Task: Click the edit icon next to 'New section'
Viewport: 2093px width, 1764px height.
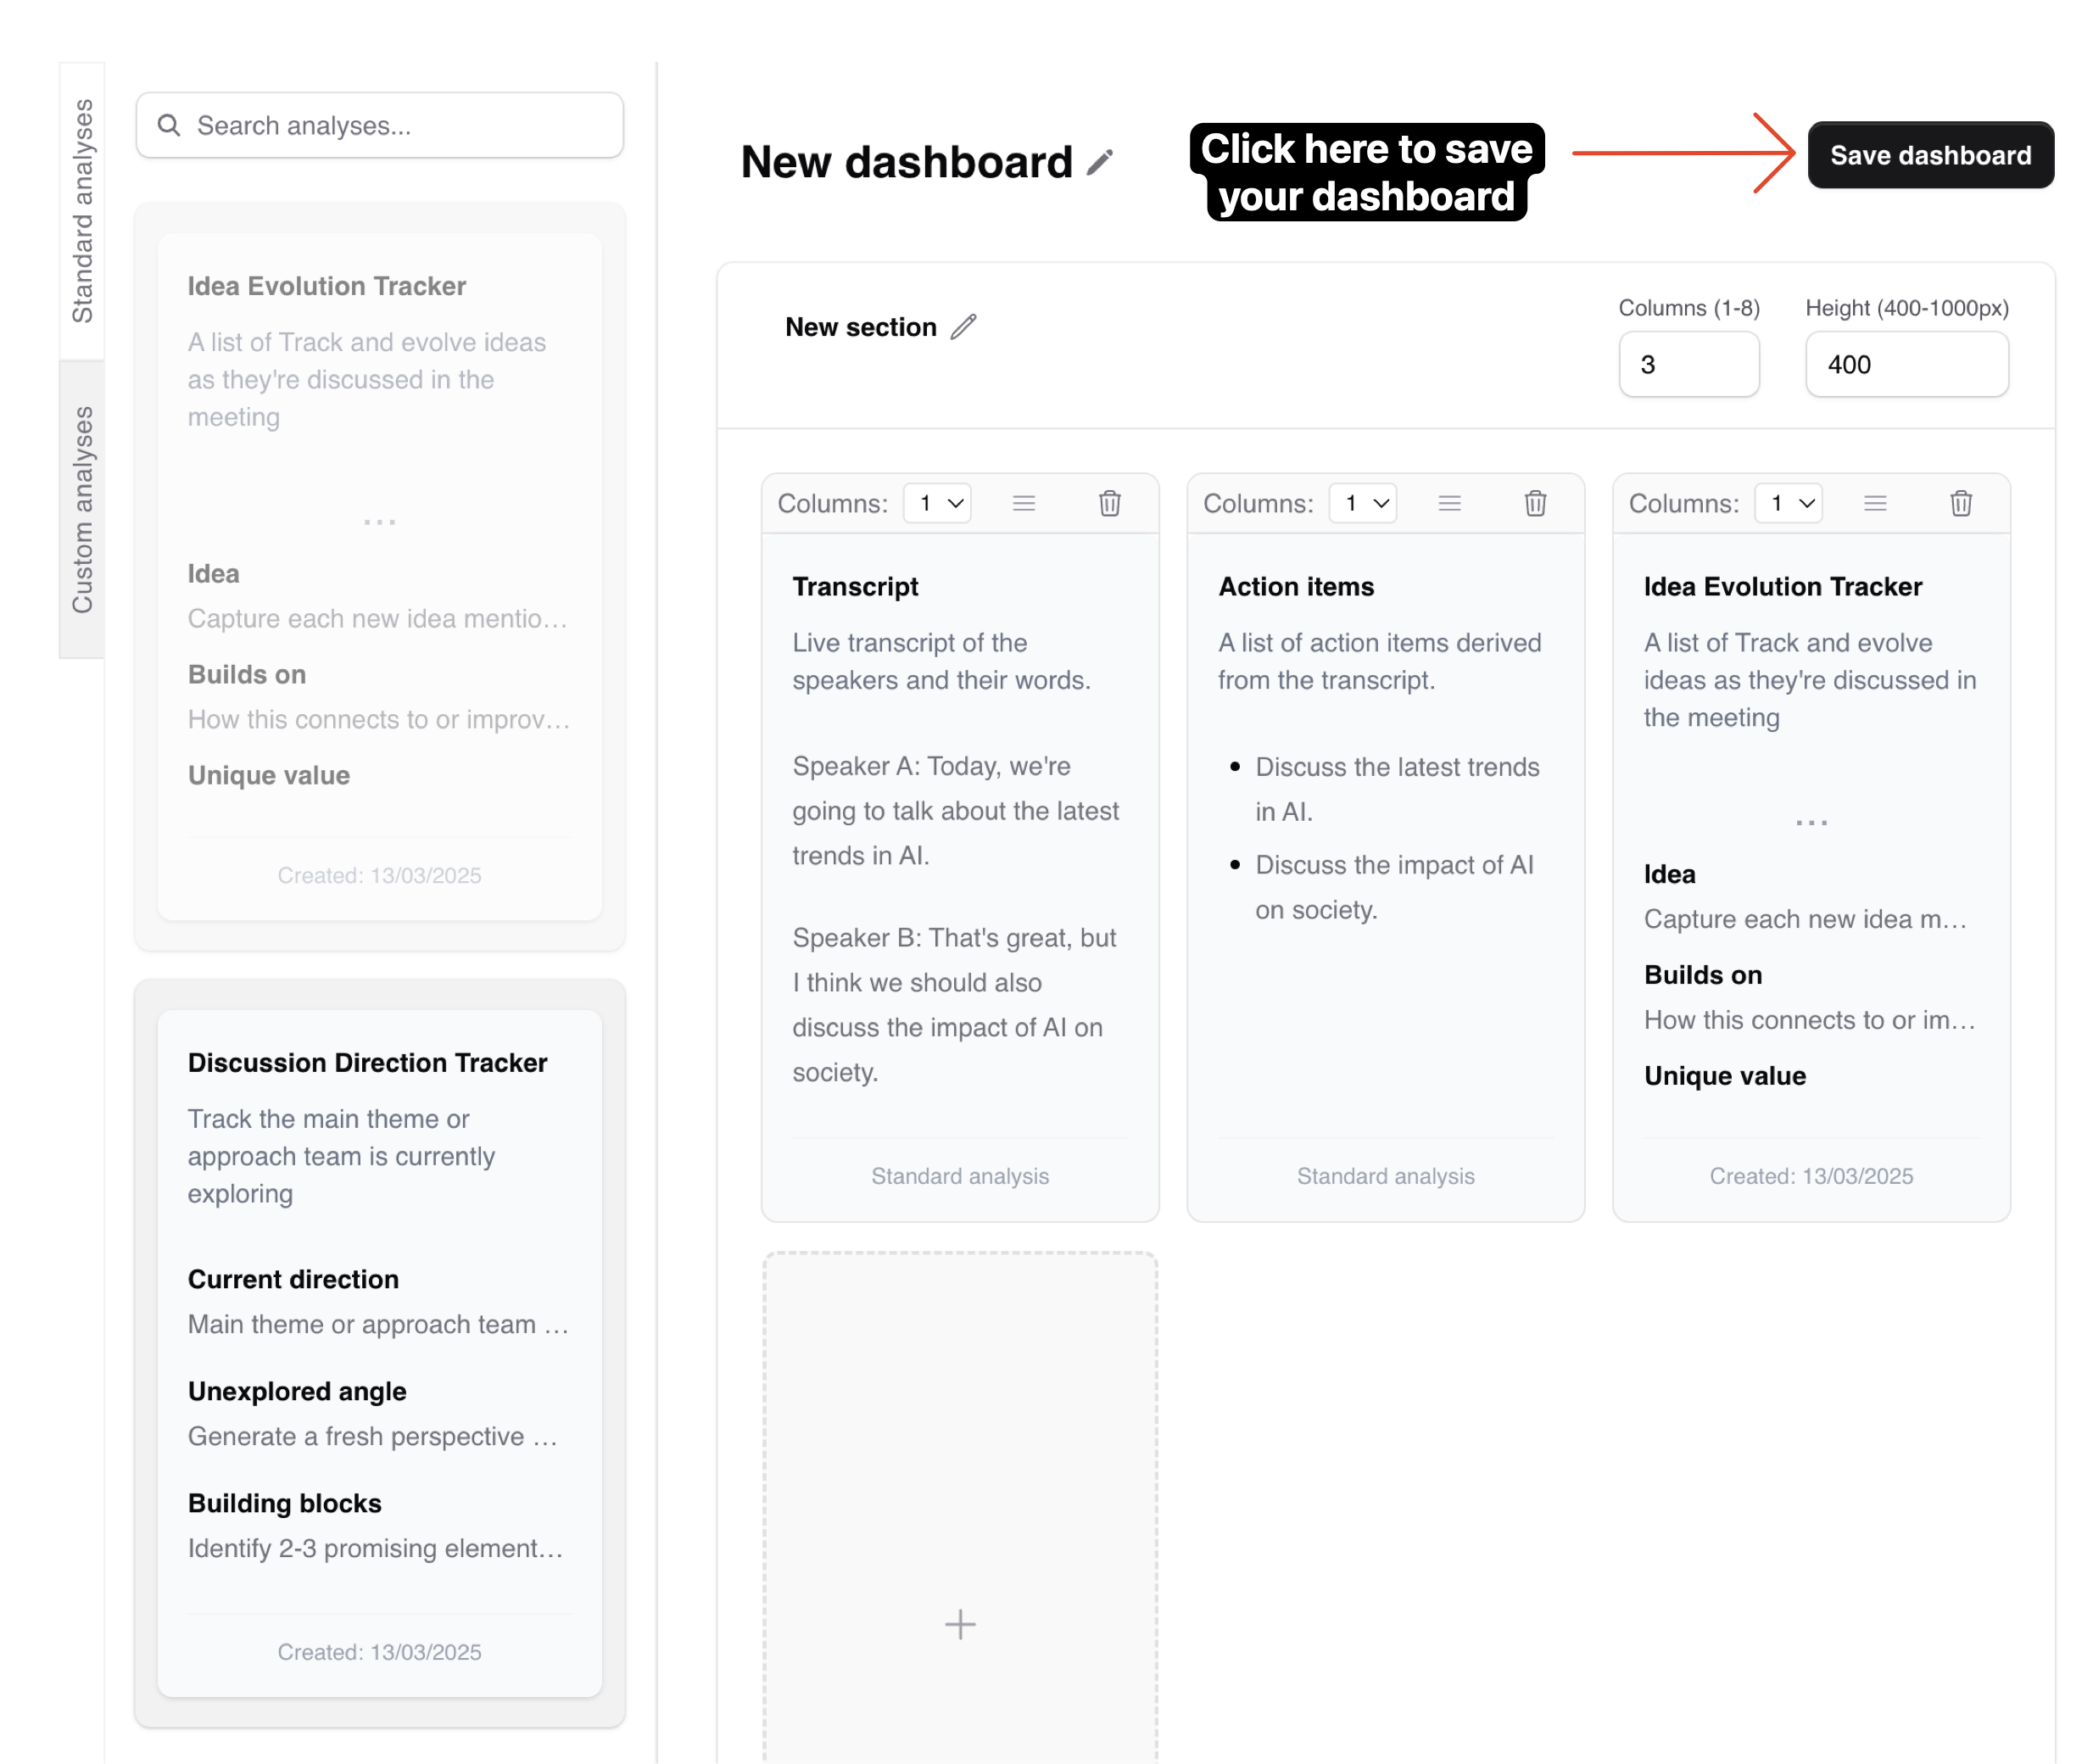Action: point(968,326)
